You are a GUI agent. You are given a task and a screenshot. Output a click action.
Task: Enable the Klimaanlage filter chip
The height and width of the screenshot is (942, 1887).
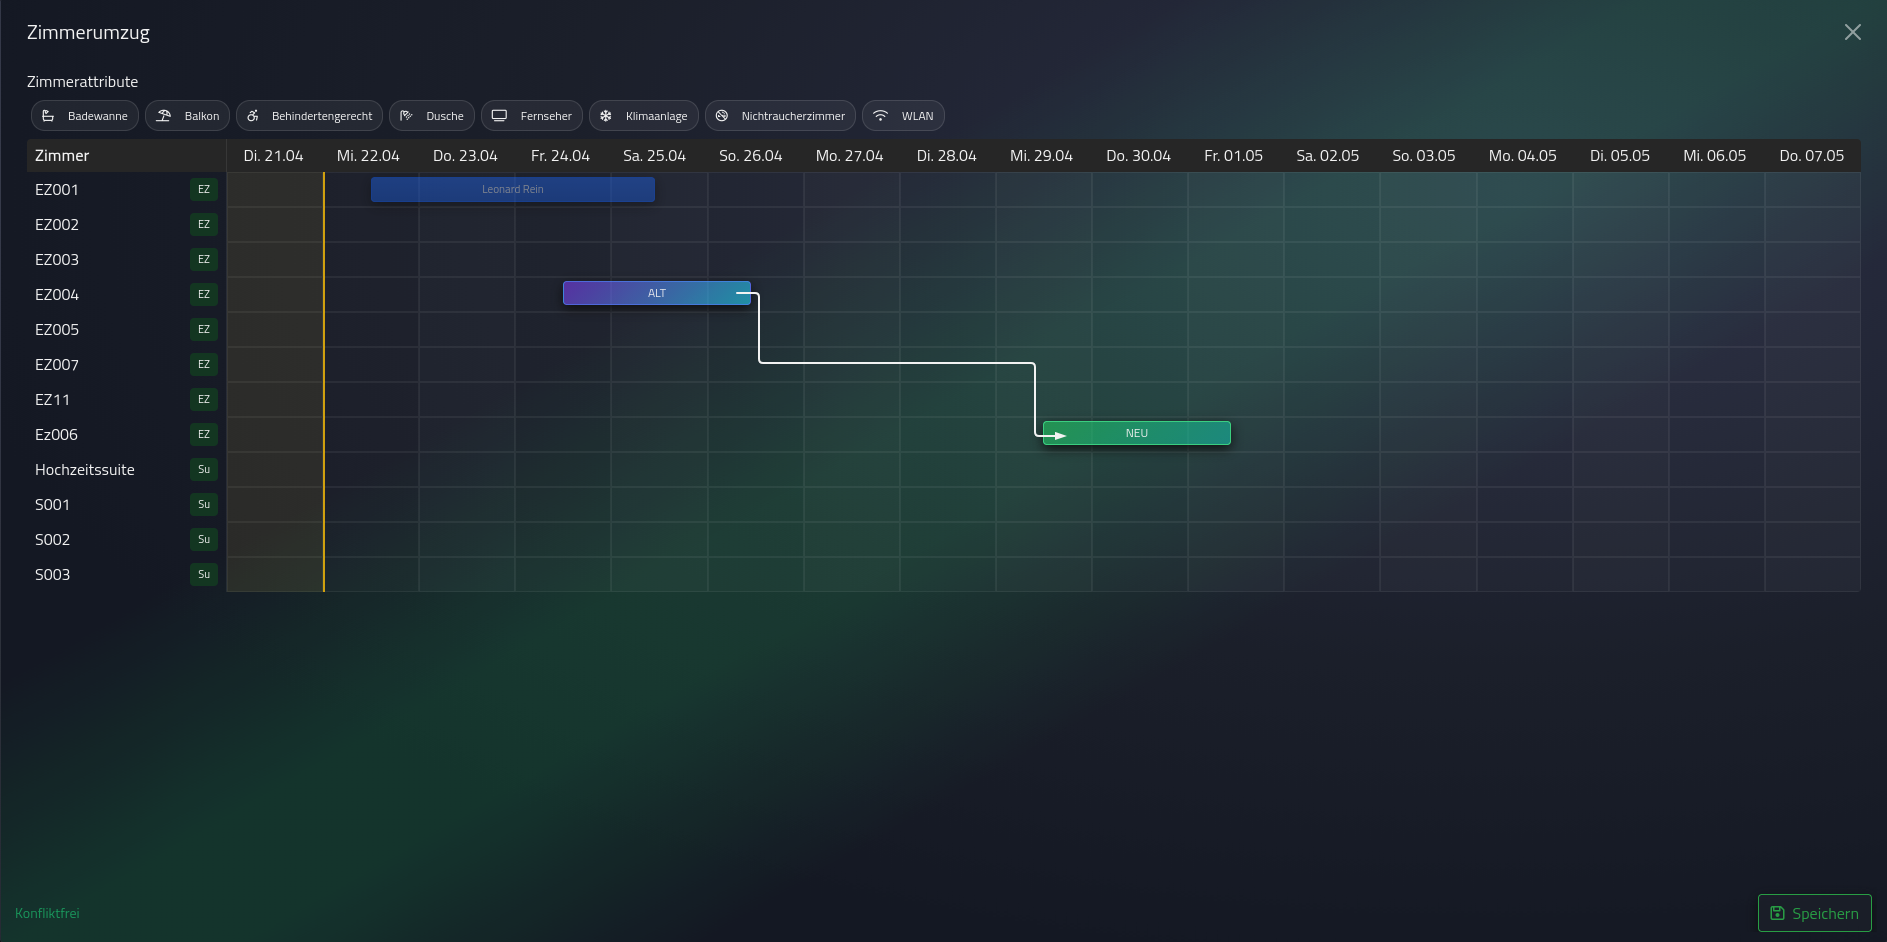[x=644, y=116]
